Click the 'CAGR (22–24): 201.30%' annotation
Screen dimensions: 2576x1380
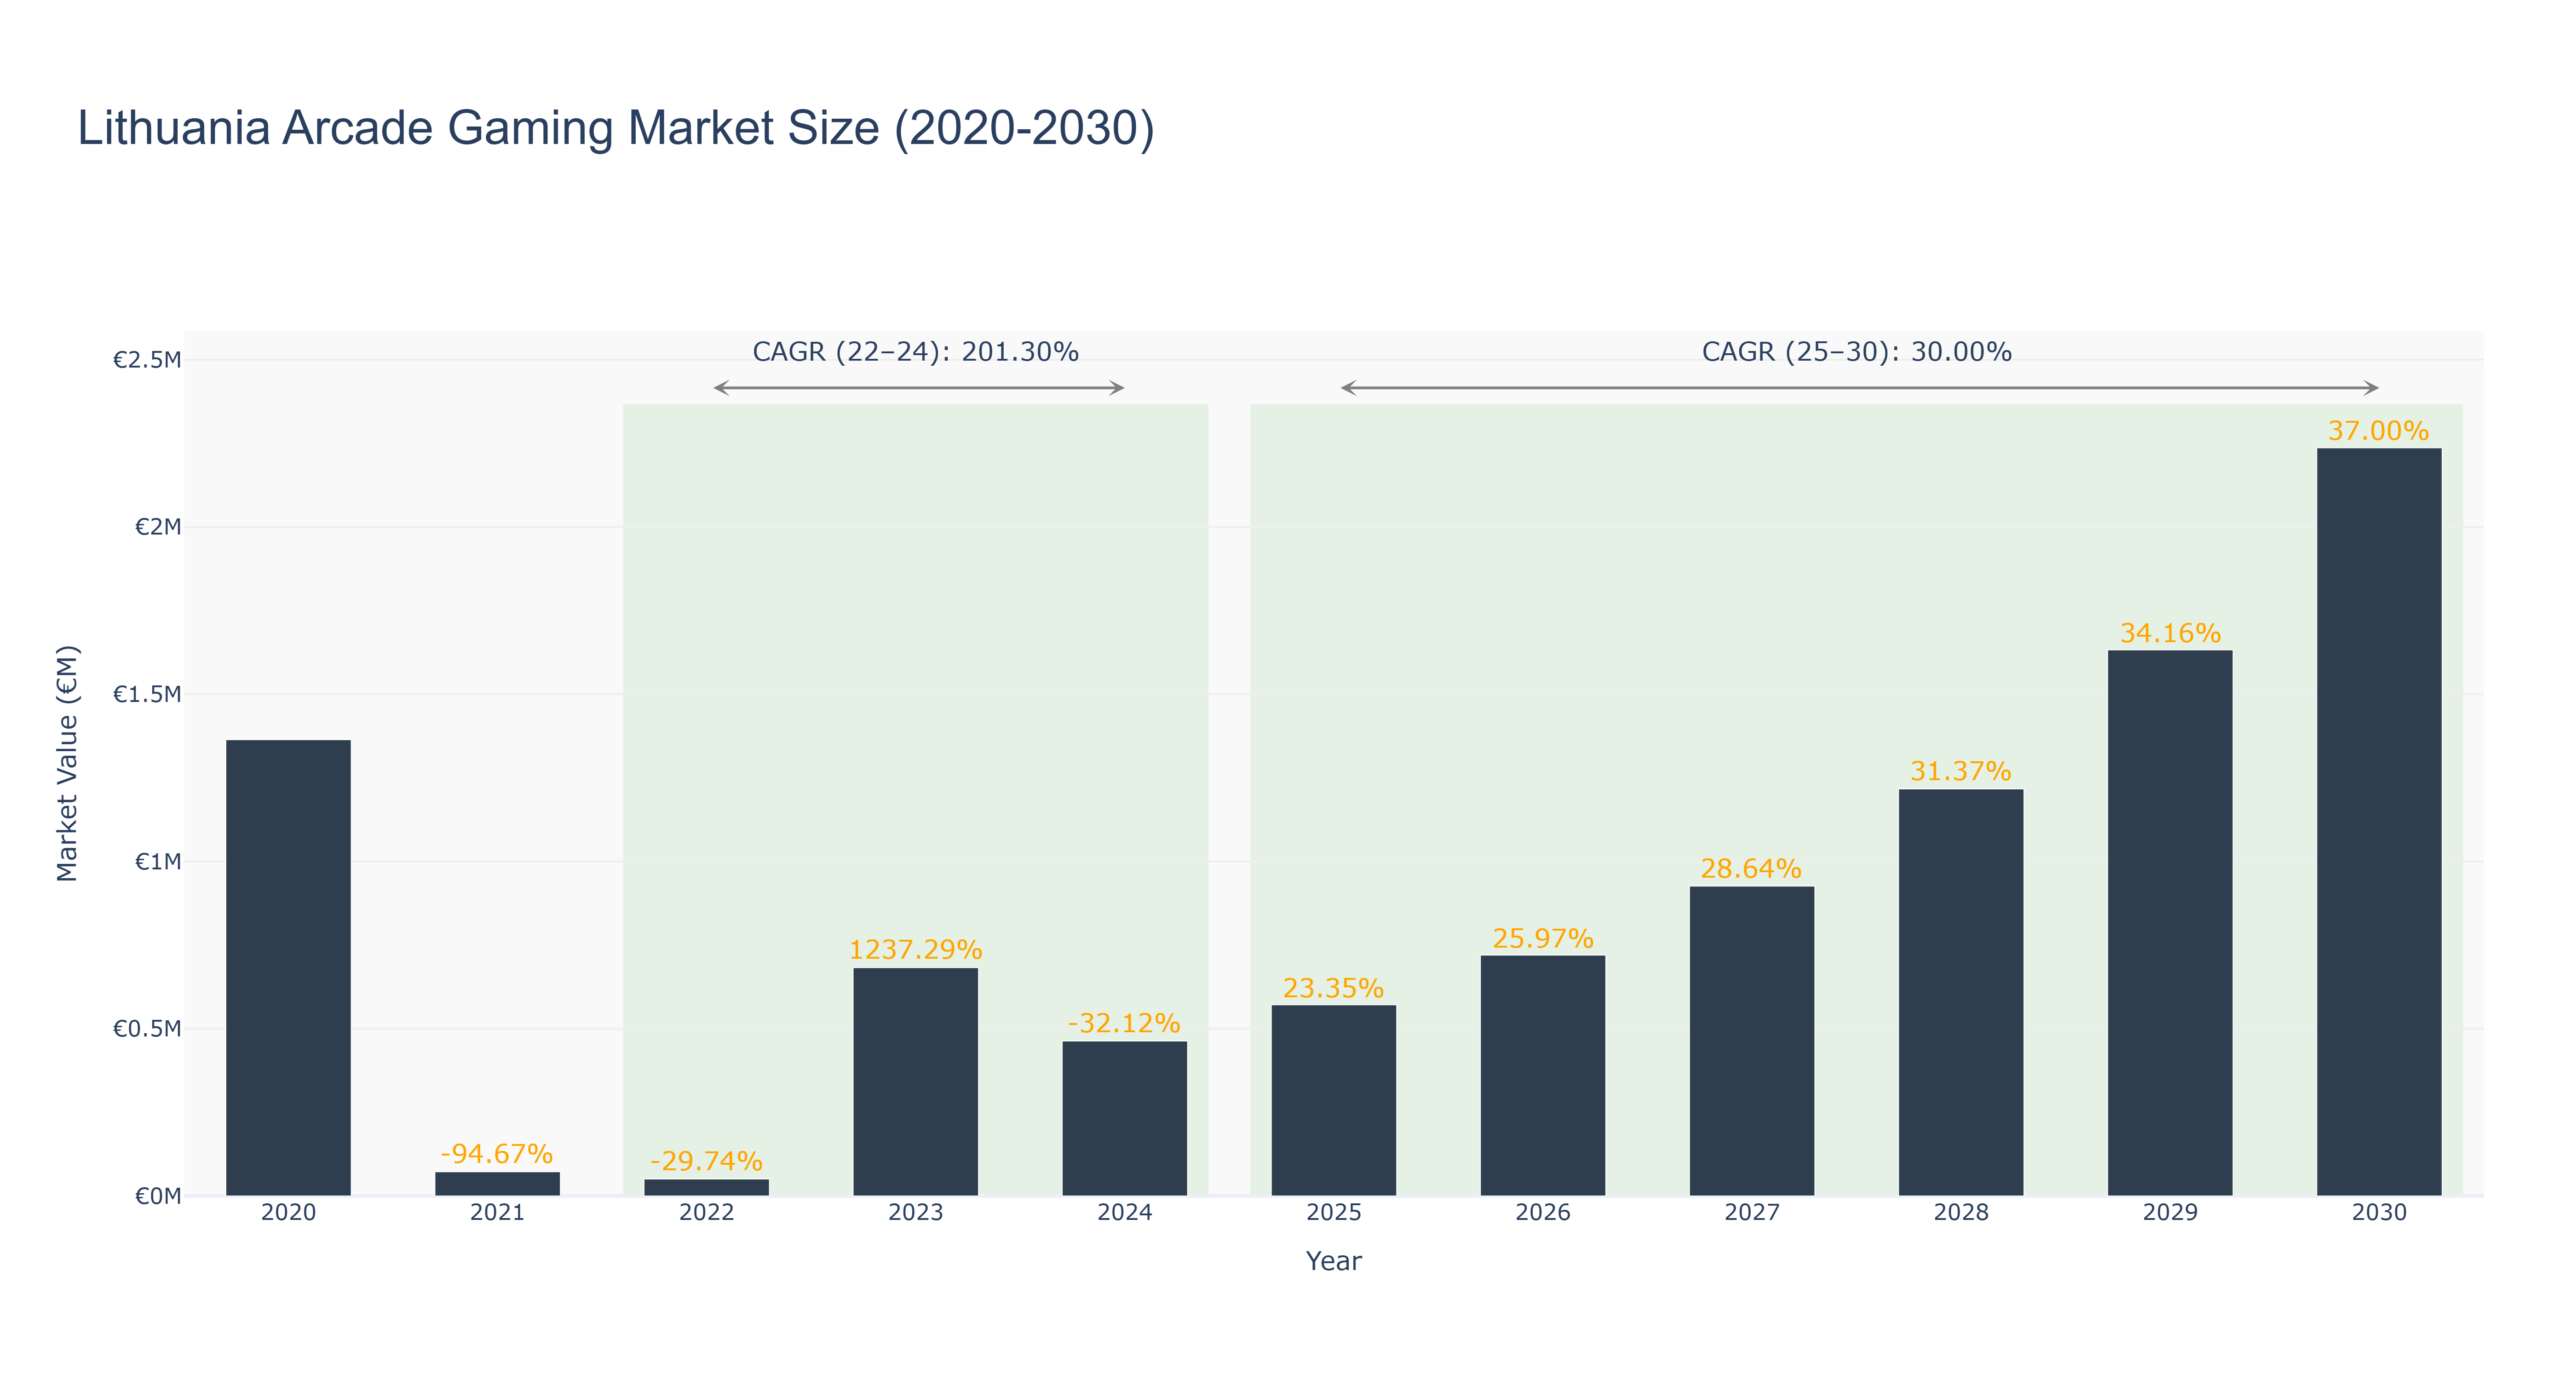pyautogui.click(x=915, y=352)
